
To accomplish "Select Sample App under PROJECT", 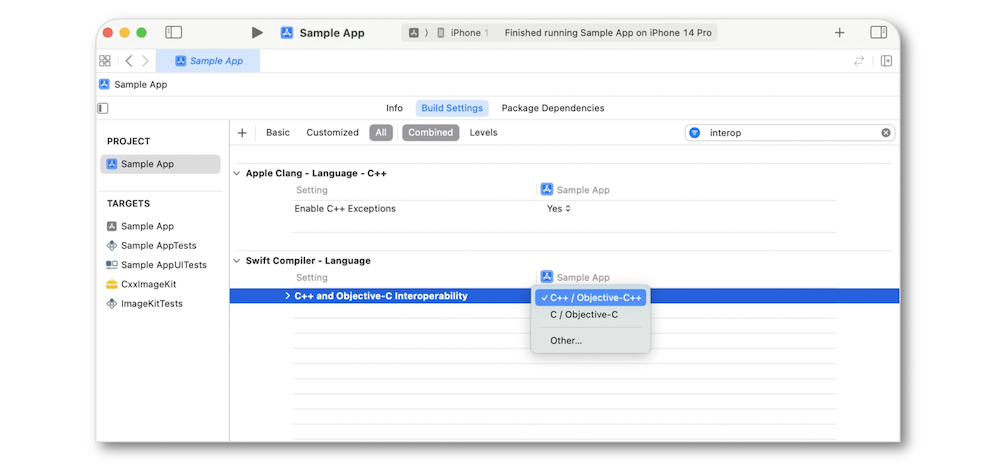I will point(160,164).
